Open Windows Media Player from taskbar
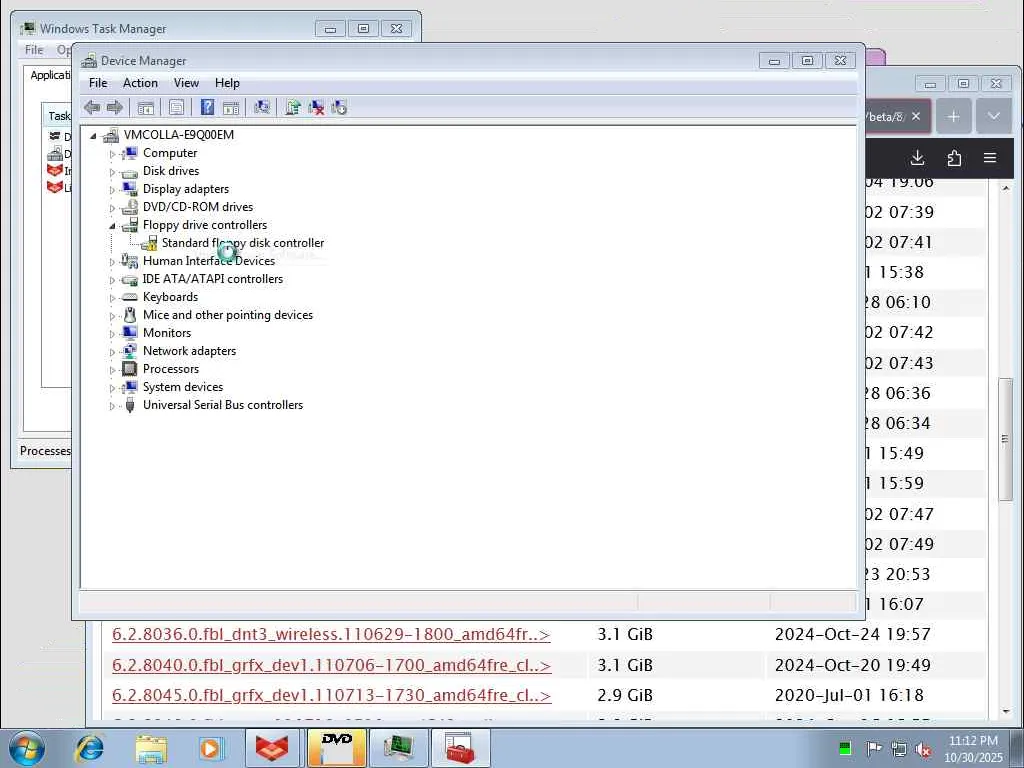The height and width of the screenshot is (768, 1024). coord(210,748)
